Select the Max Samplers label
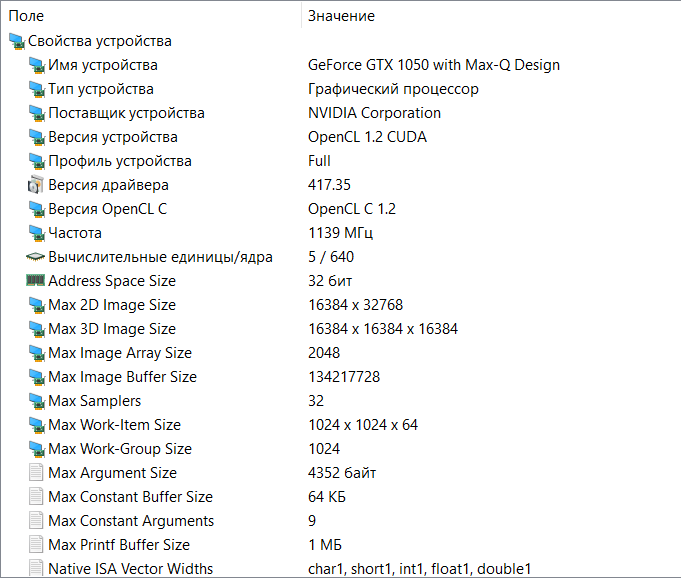Viewport: 681px width, 578px height. (95, 401)
